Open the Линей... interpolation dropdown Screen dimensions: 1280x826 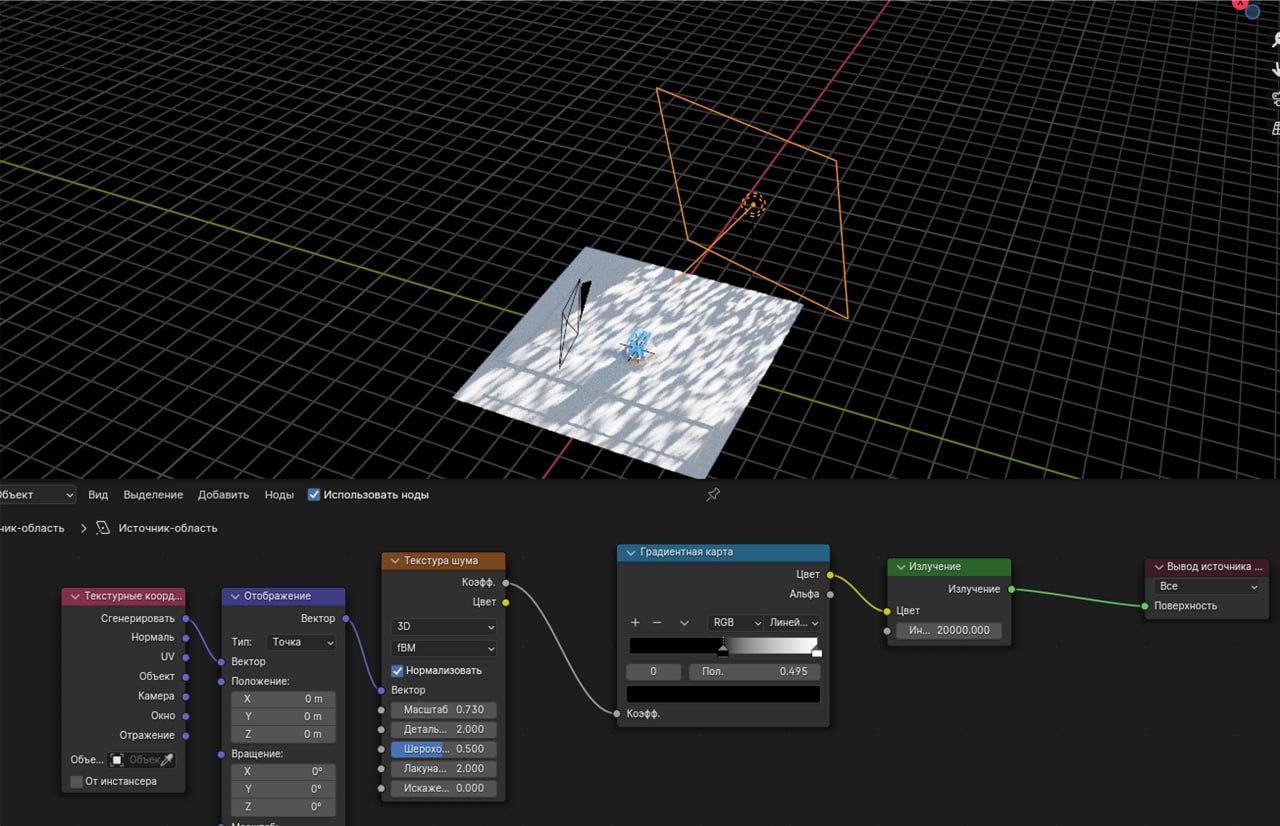793,623
